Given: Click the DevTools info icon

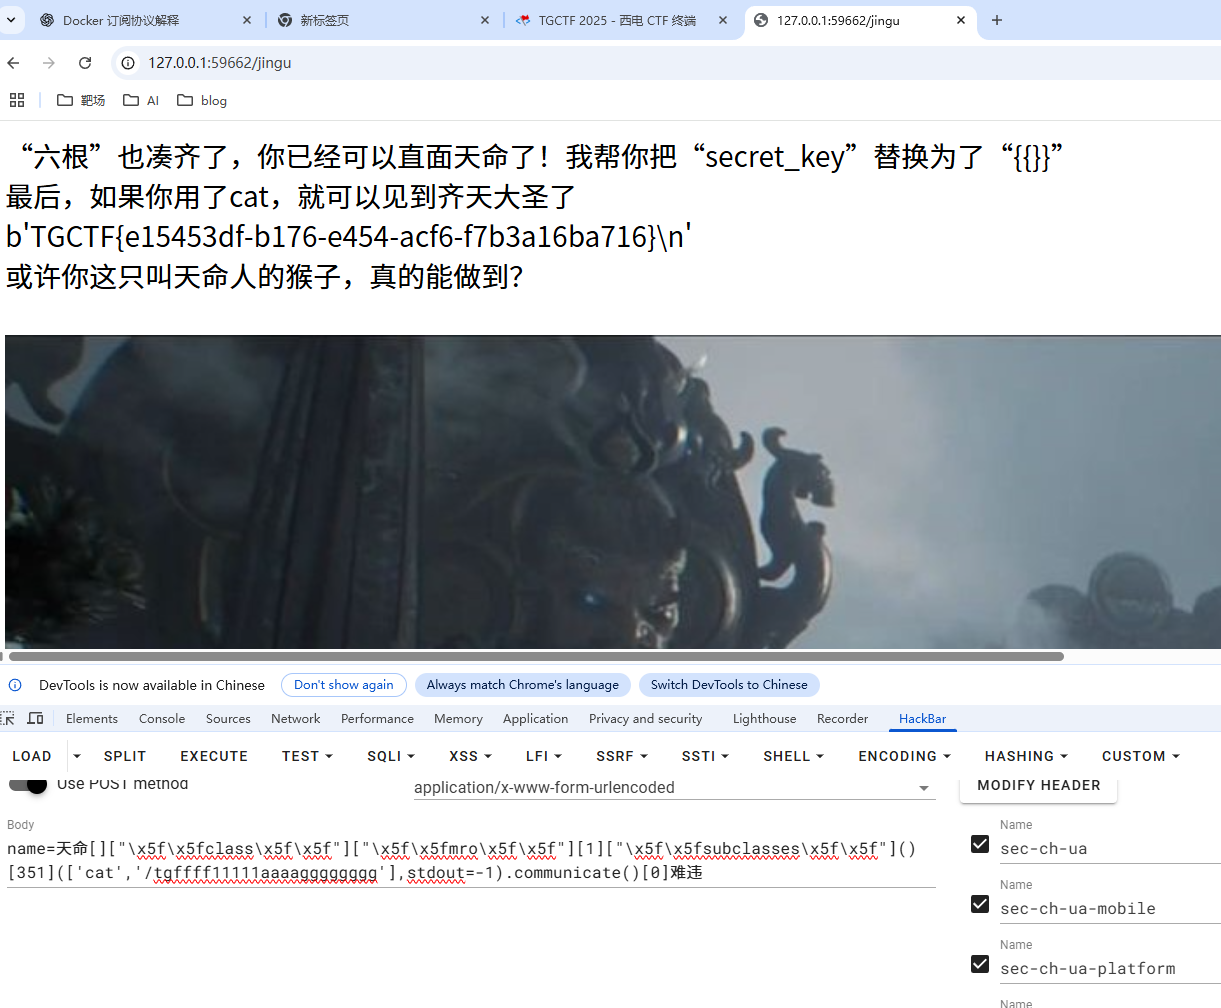Looking at the screenshot, I should pyautogui.click(x=15, y=685).
